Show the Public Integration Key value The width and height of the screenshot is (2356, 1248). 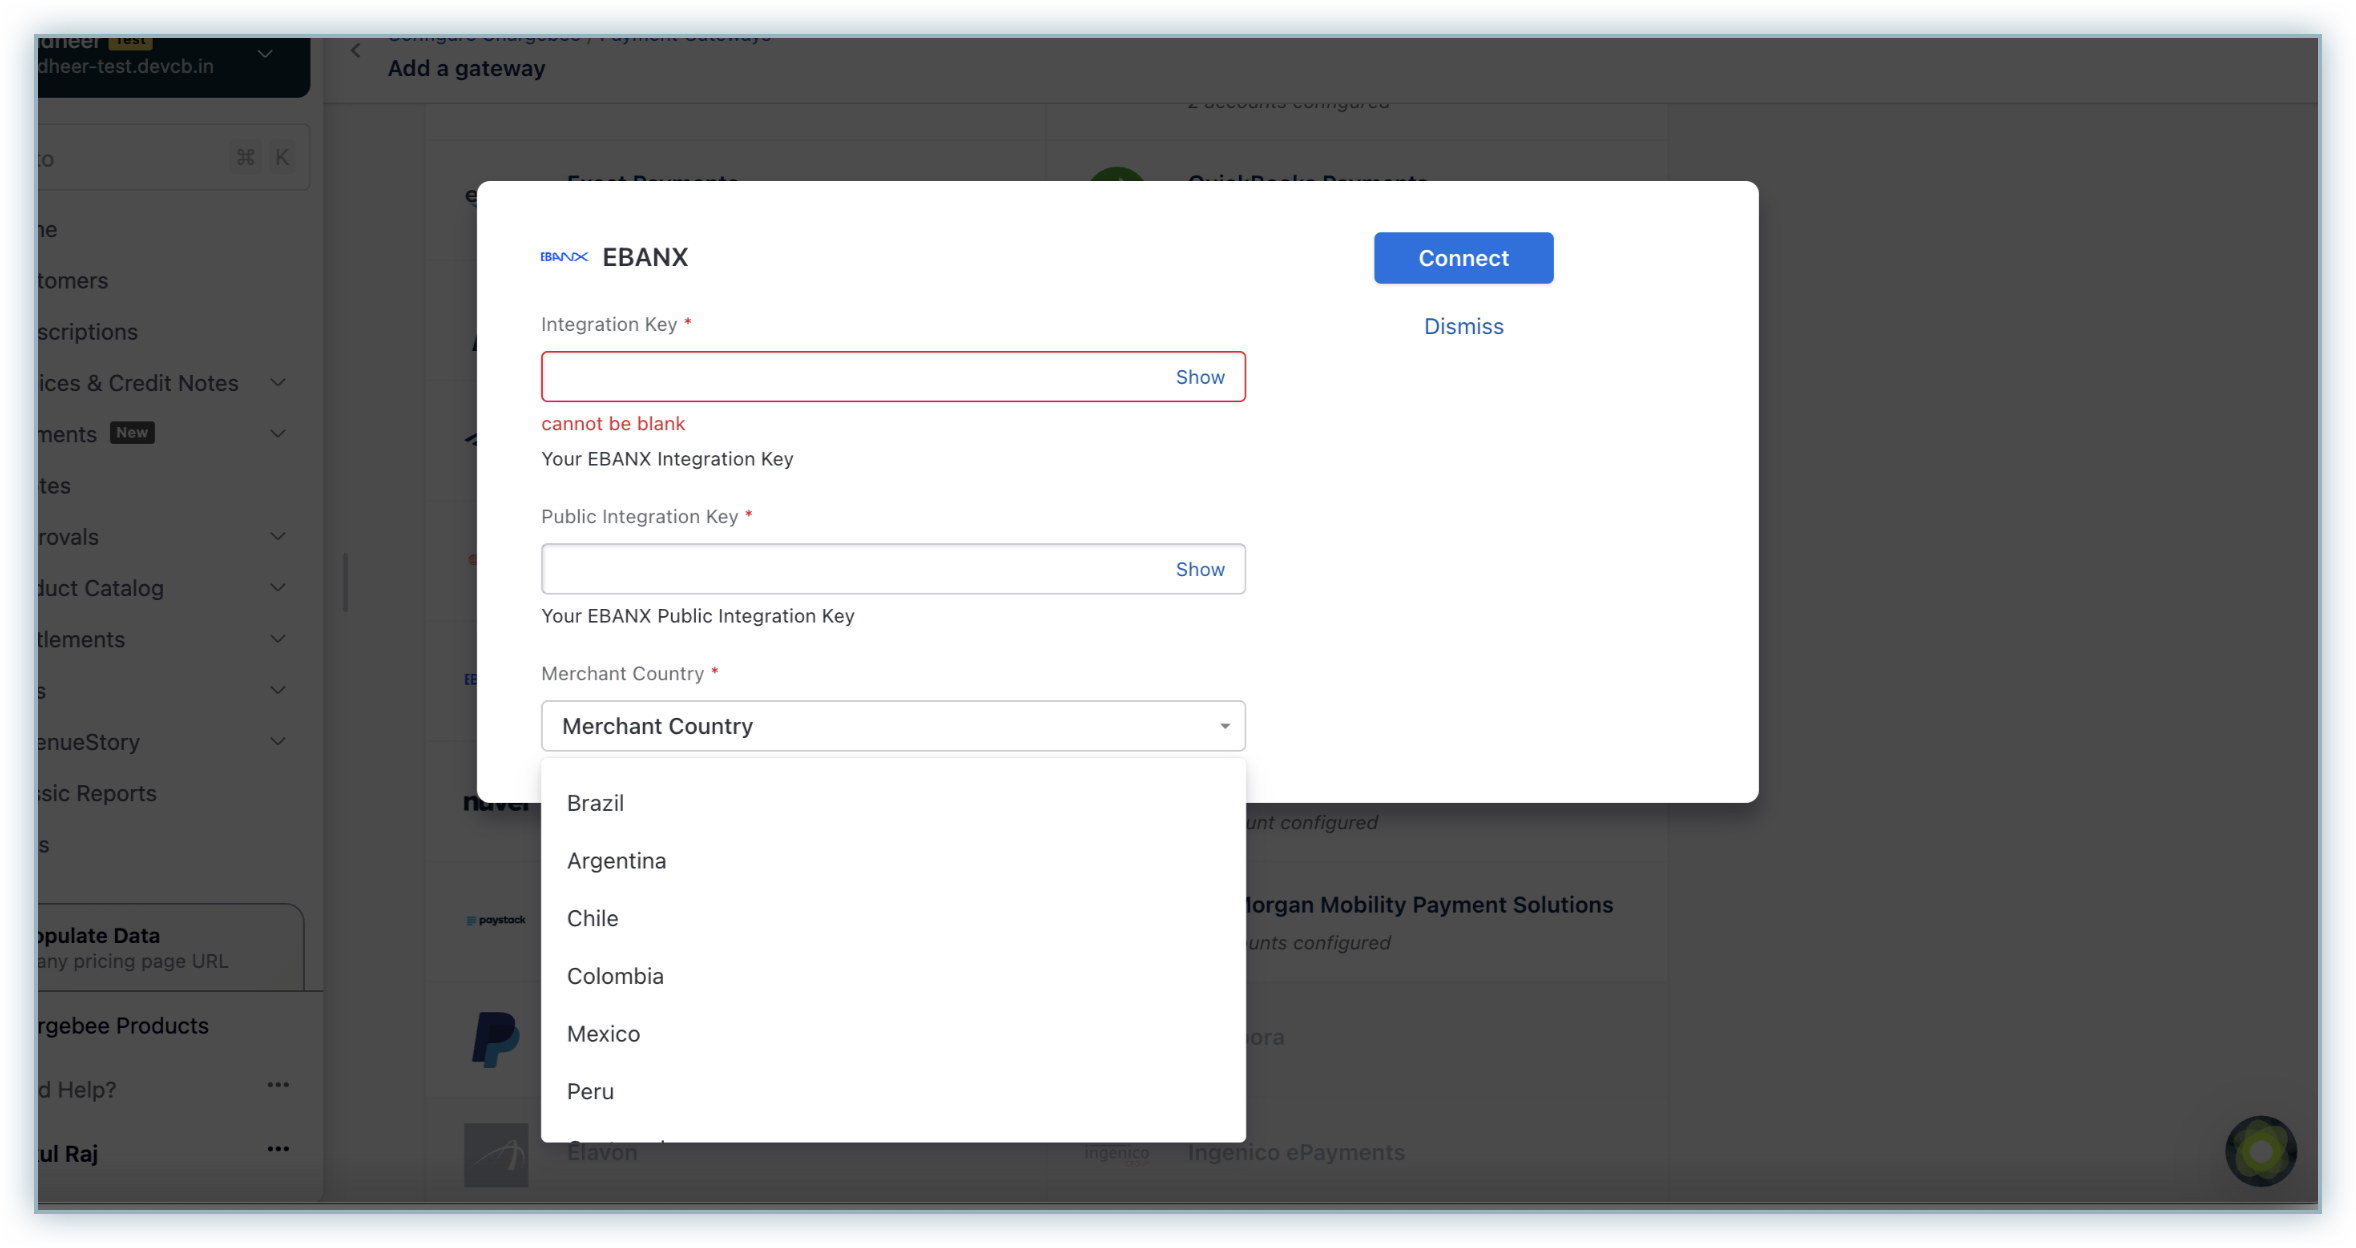pos(1200,569)
